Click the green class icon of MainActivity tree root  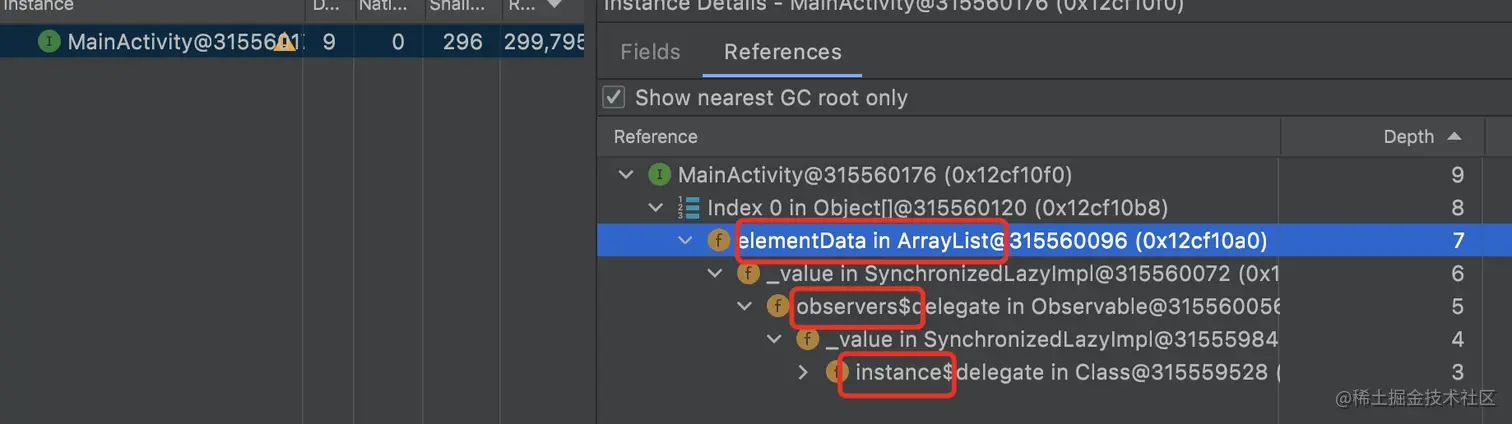658,175
